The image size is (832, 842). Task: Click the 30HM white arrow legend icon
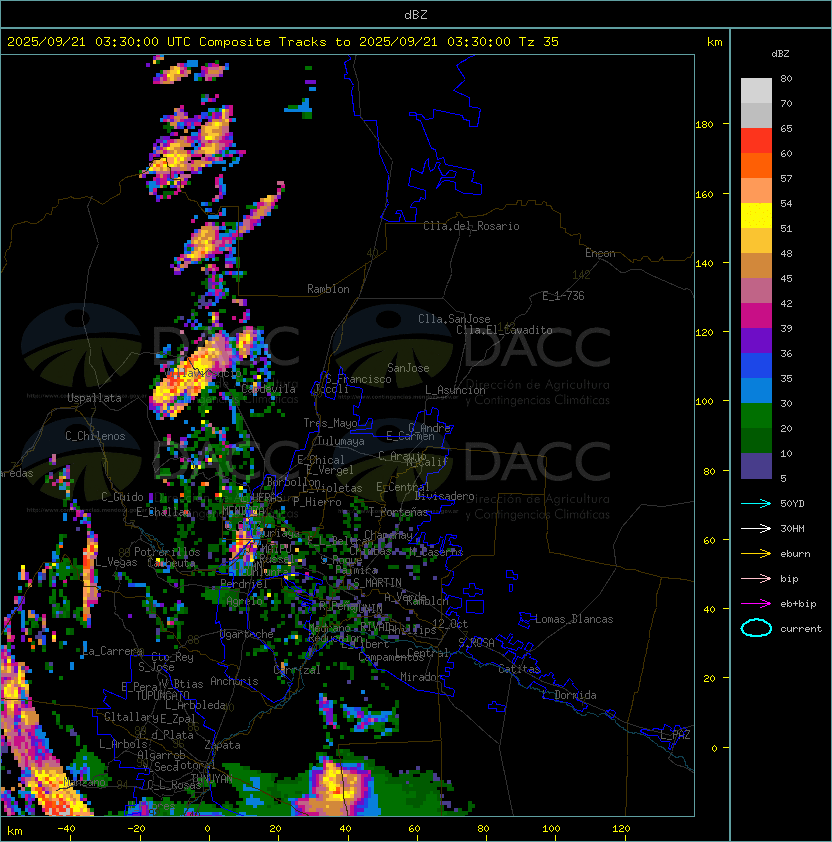(756, 528)
